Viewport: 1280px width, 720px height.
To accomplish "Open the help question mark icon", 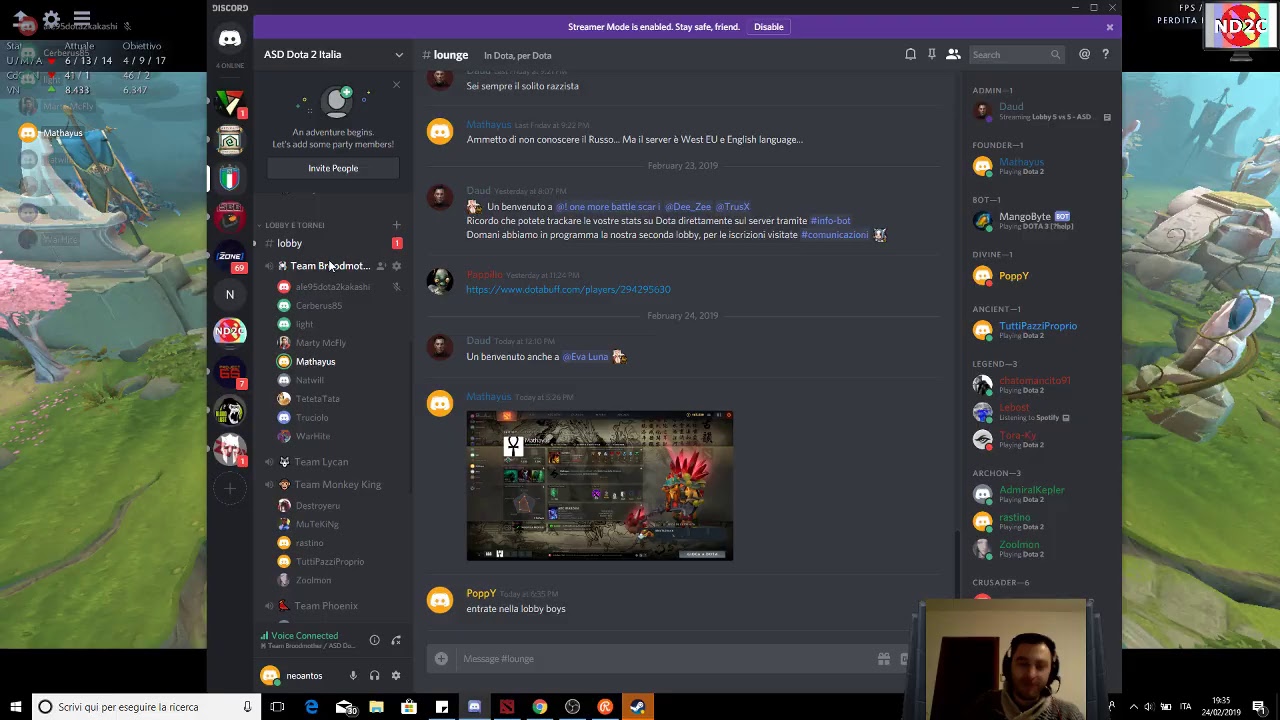I will pos(1105,55).
